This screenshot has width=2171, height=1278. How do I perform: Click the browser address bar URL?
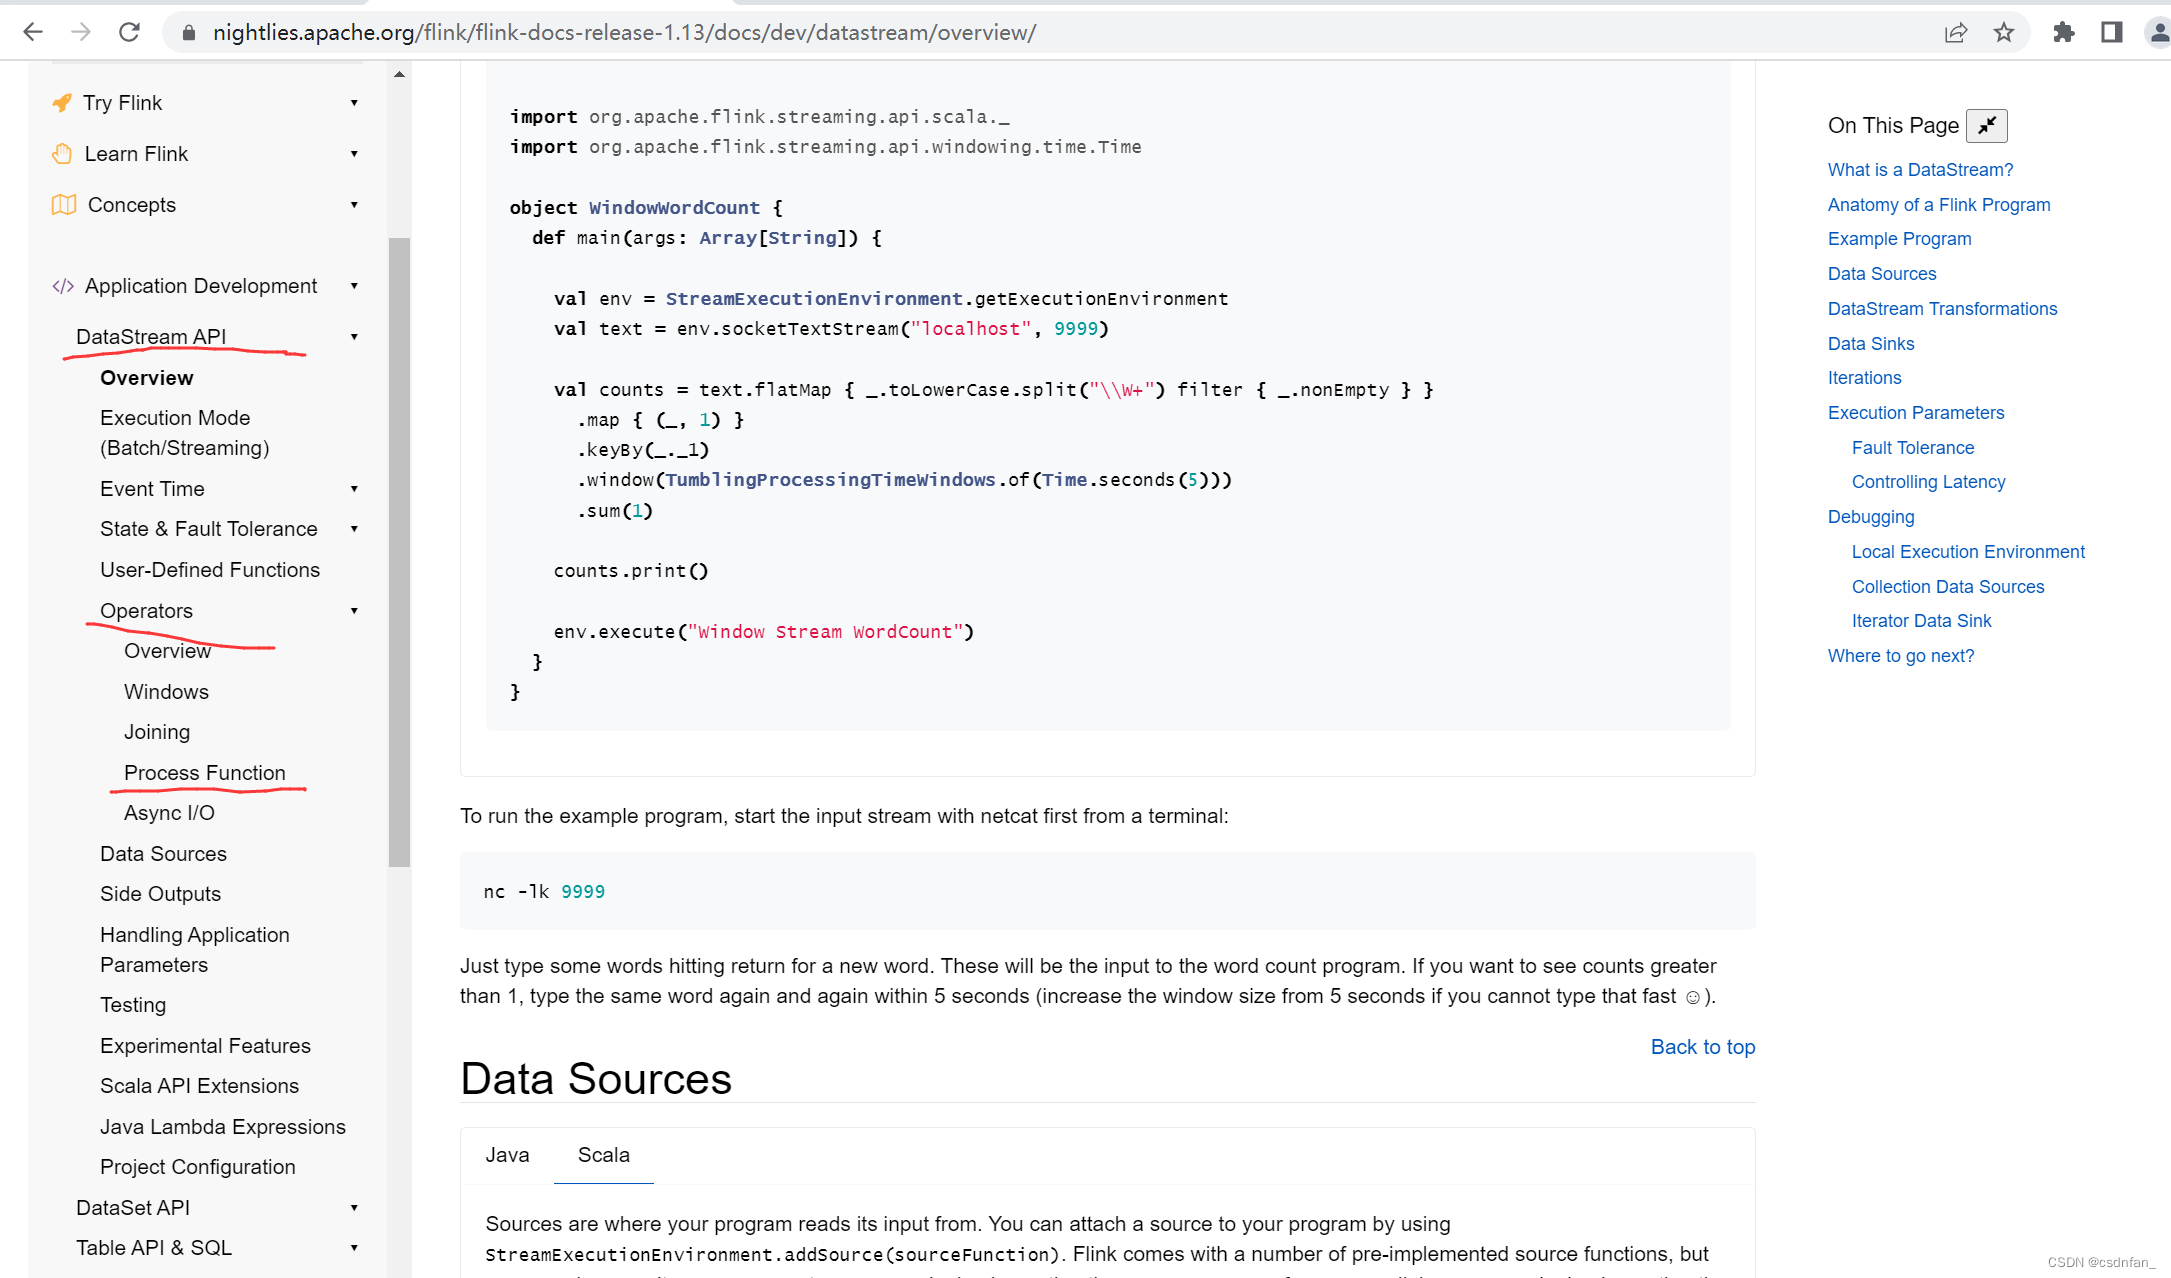pos(624,32)
